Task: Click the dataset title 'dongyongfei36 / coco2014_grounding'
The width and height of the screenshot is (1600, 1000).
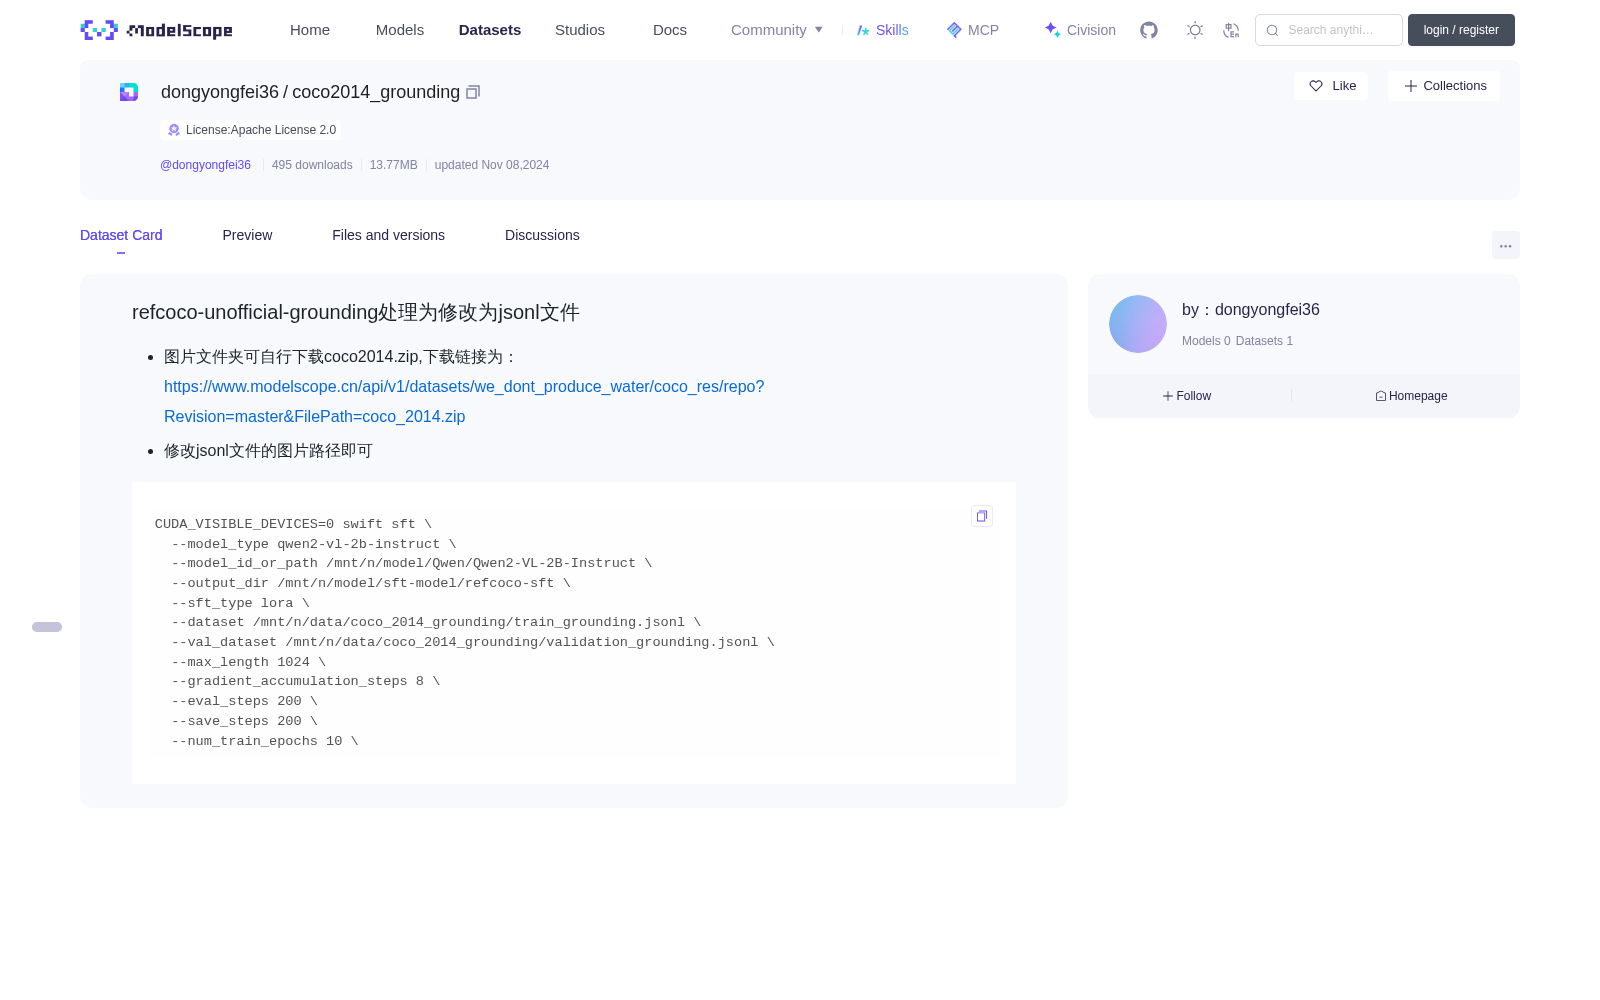Action: (310, 92)
